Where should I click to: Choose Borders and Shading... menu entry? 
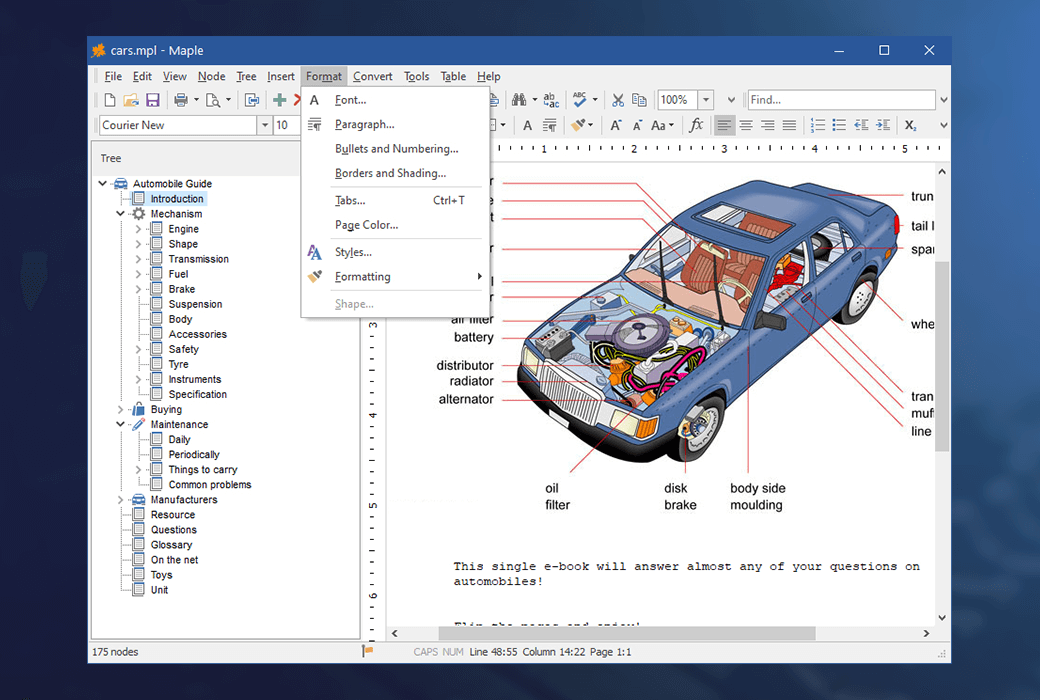pyautogui.click(x=395, y=174)
